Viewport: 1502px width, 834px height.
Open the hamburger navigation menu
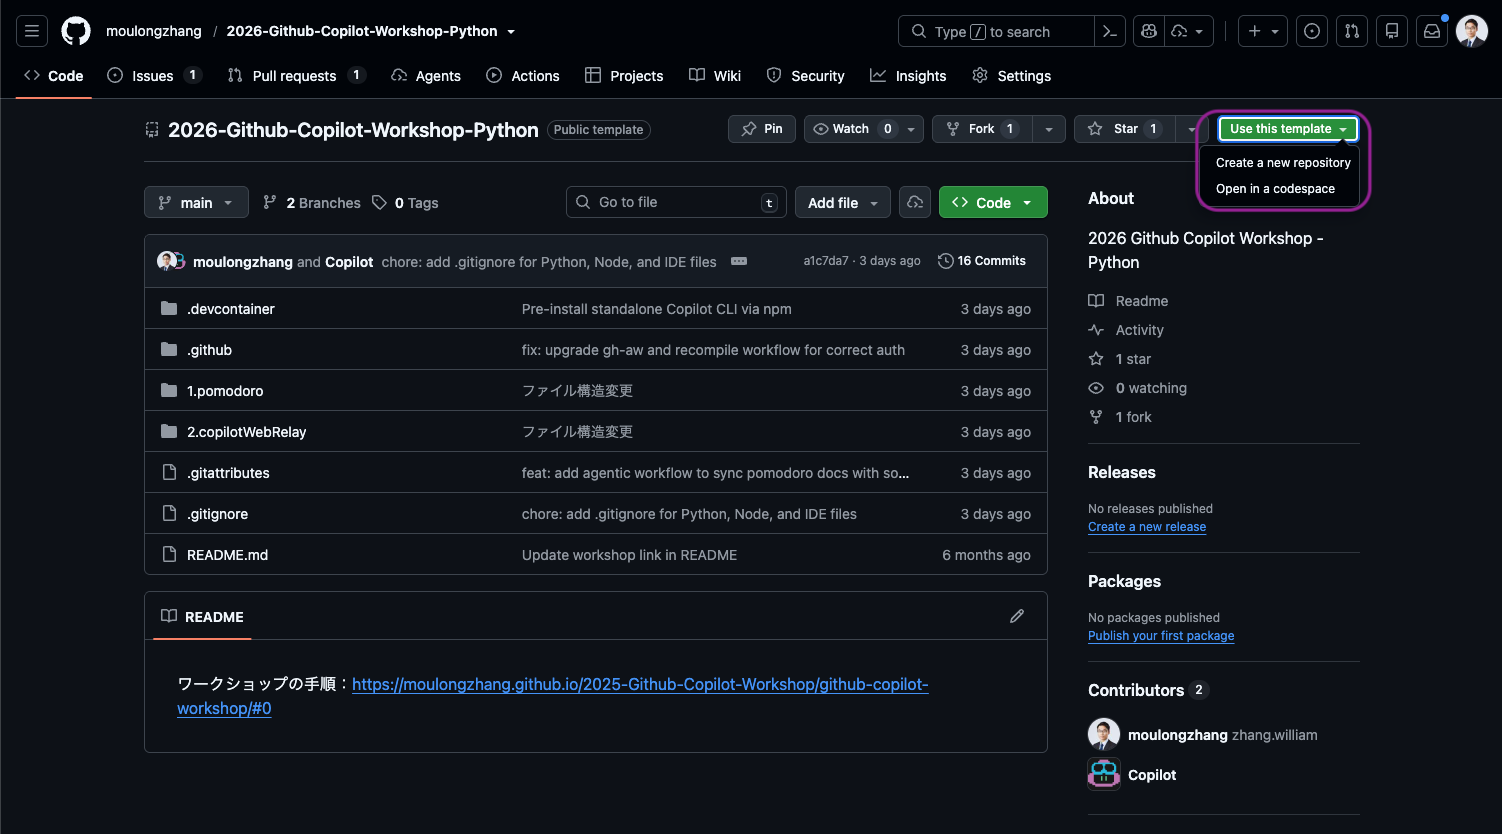(32, 31)
